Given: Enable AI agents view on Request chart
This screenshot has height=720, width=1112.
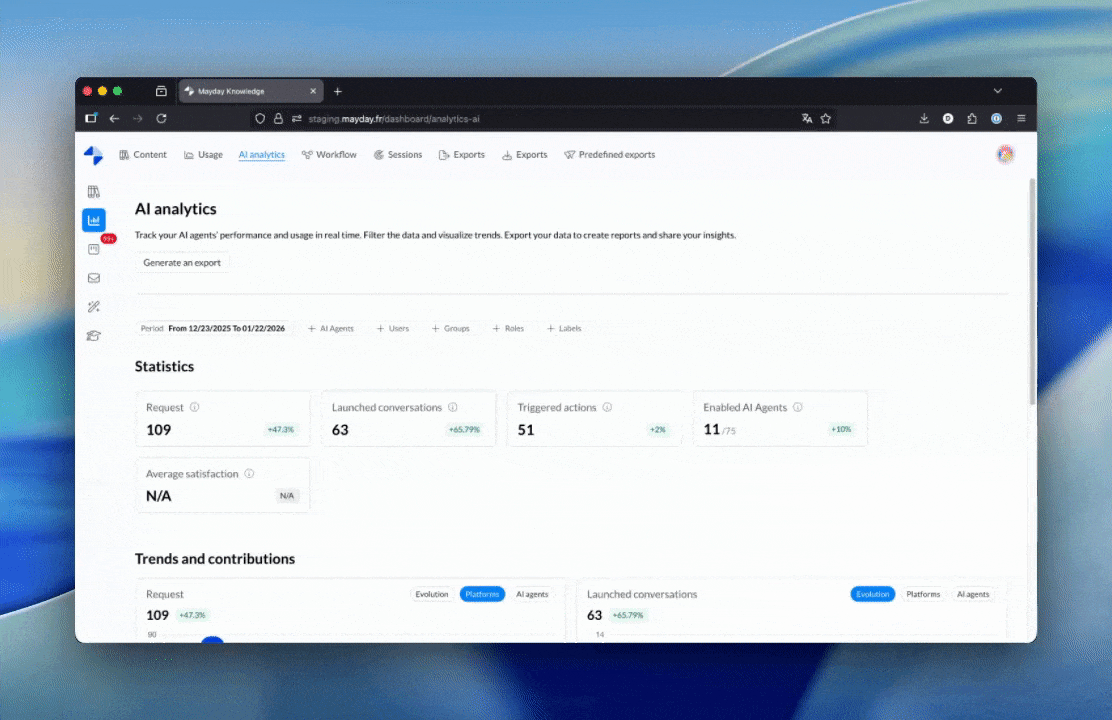Looking at the screenshot, I should pyautogui.click(x=532, y=593).
